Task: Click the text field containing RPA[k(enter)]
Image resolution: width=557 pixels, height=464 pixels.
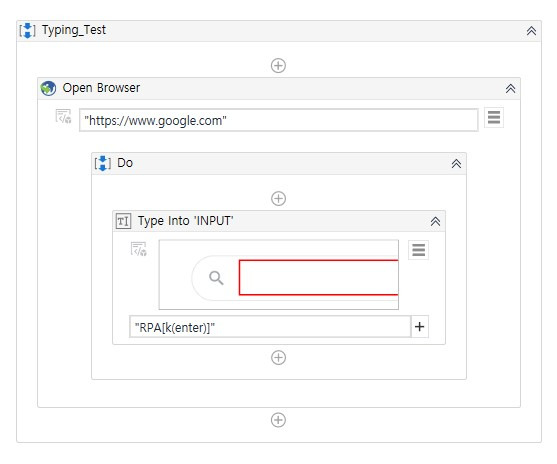Action: [270, 327]
